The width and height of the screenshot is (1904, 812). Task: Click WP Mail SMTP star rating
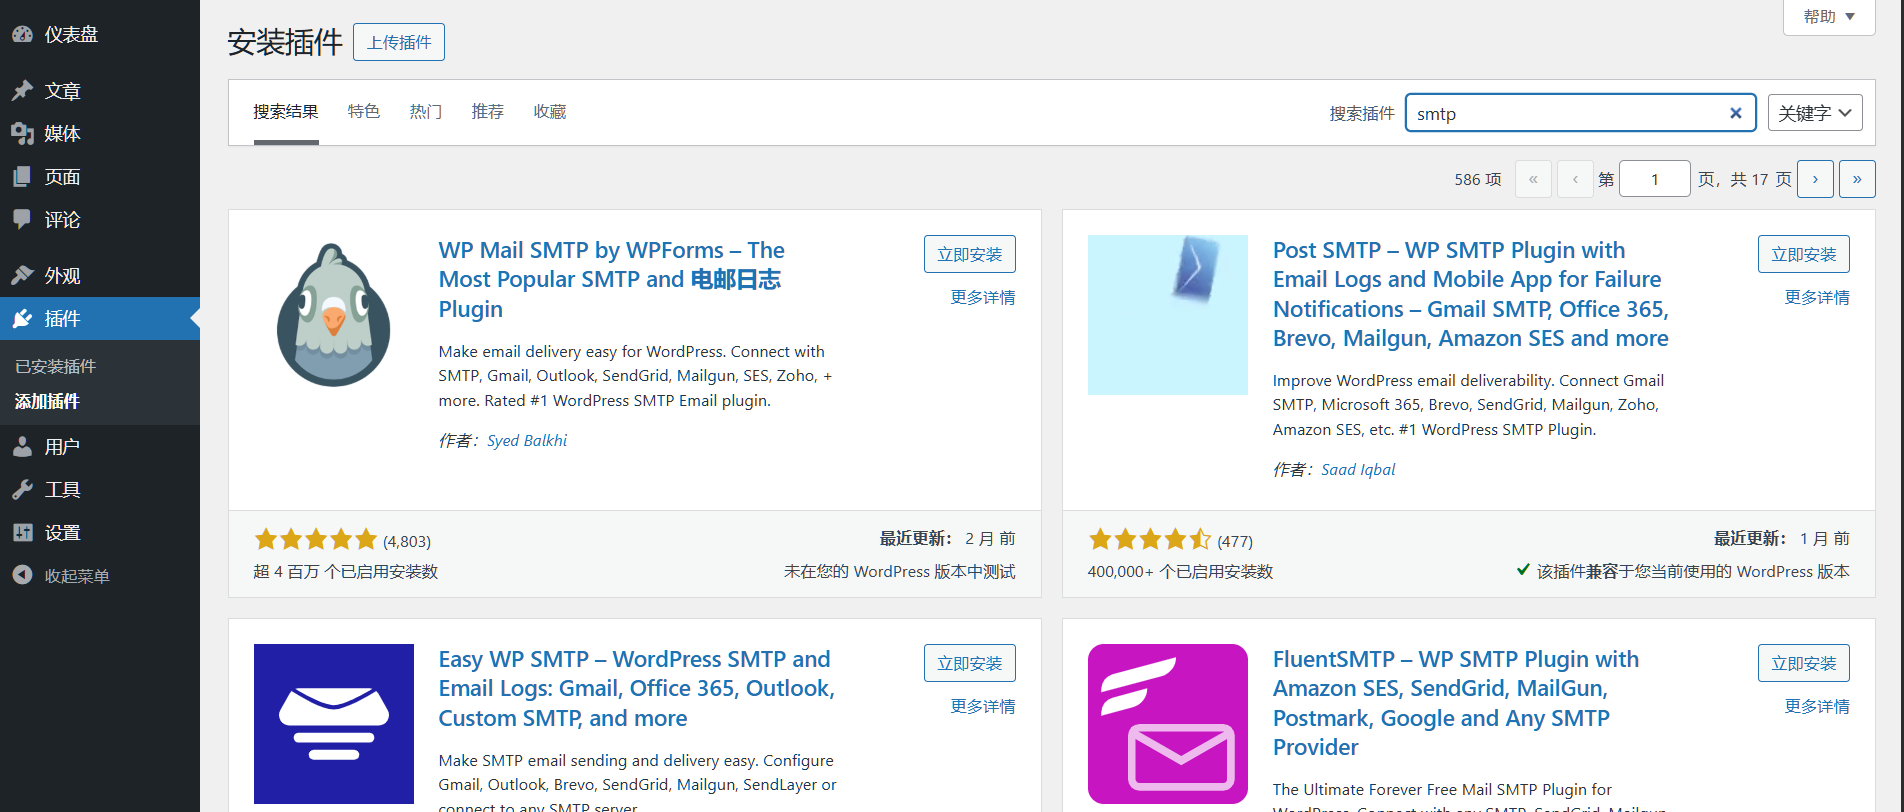point(315,540)
